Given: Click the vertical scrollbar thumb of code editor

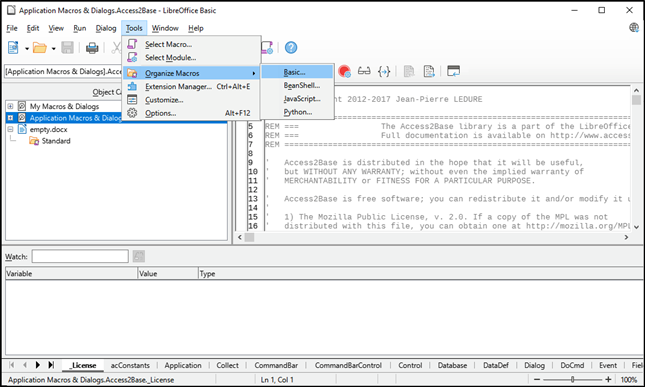Looking at the screenshot, I should tap(636, 100).
